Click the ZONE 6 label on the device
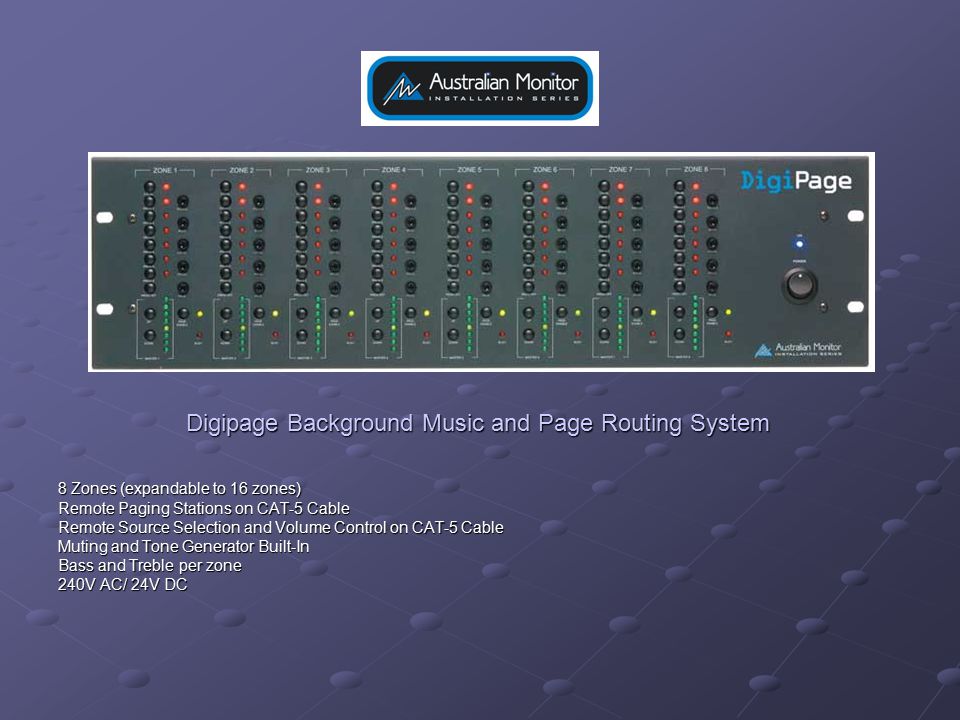960x720 pixels. click(x=545, y=170)
